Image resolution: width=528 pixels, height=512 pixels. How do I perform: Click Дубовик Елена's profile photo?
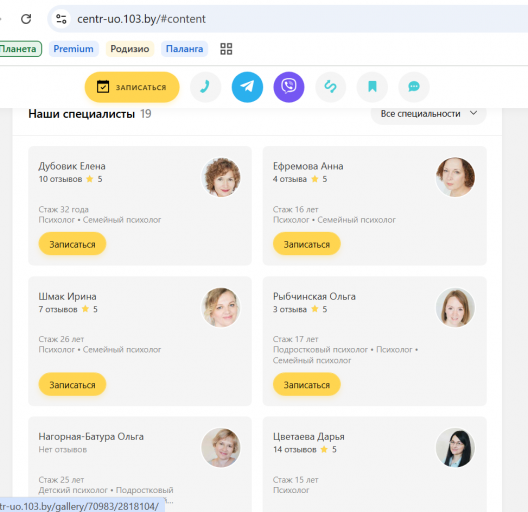pos(221,177)
